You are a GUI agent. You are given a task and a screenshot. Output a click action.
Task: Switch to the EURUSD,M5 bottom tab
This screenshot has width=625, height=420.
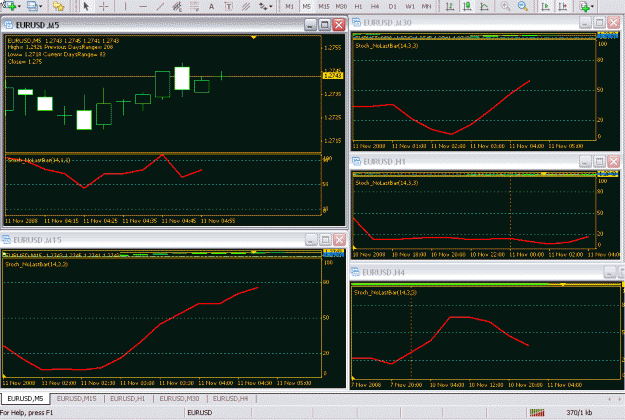click(25, 398)
